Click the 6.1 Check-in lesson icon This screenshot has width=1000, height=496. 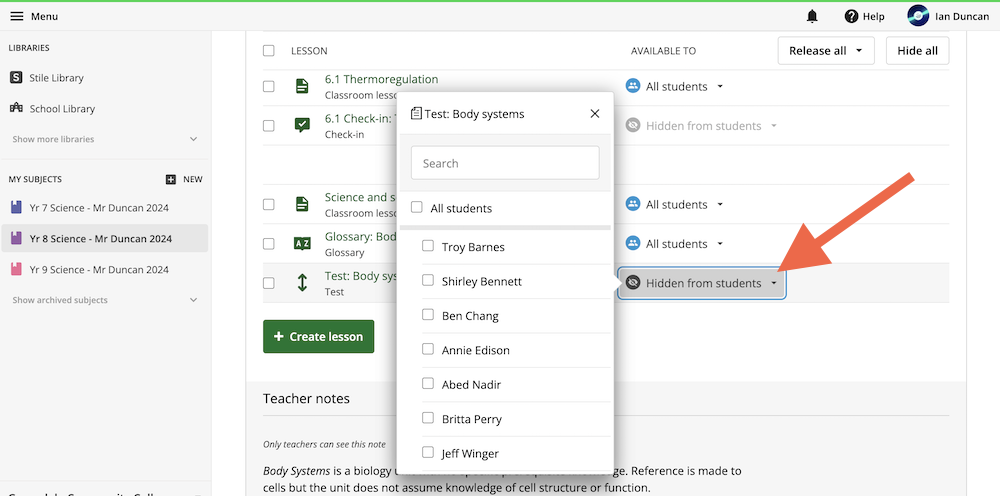[x=302, y=125]
